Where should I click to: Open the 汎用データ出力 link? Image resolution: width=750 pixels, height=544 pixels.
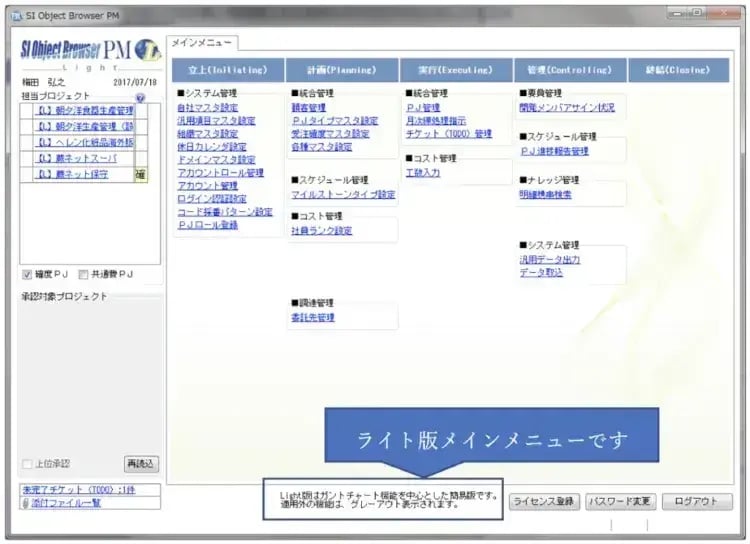click(x=550, y=259)
